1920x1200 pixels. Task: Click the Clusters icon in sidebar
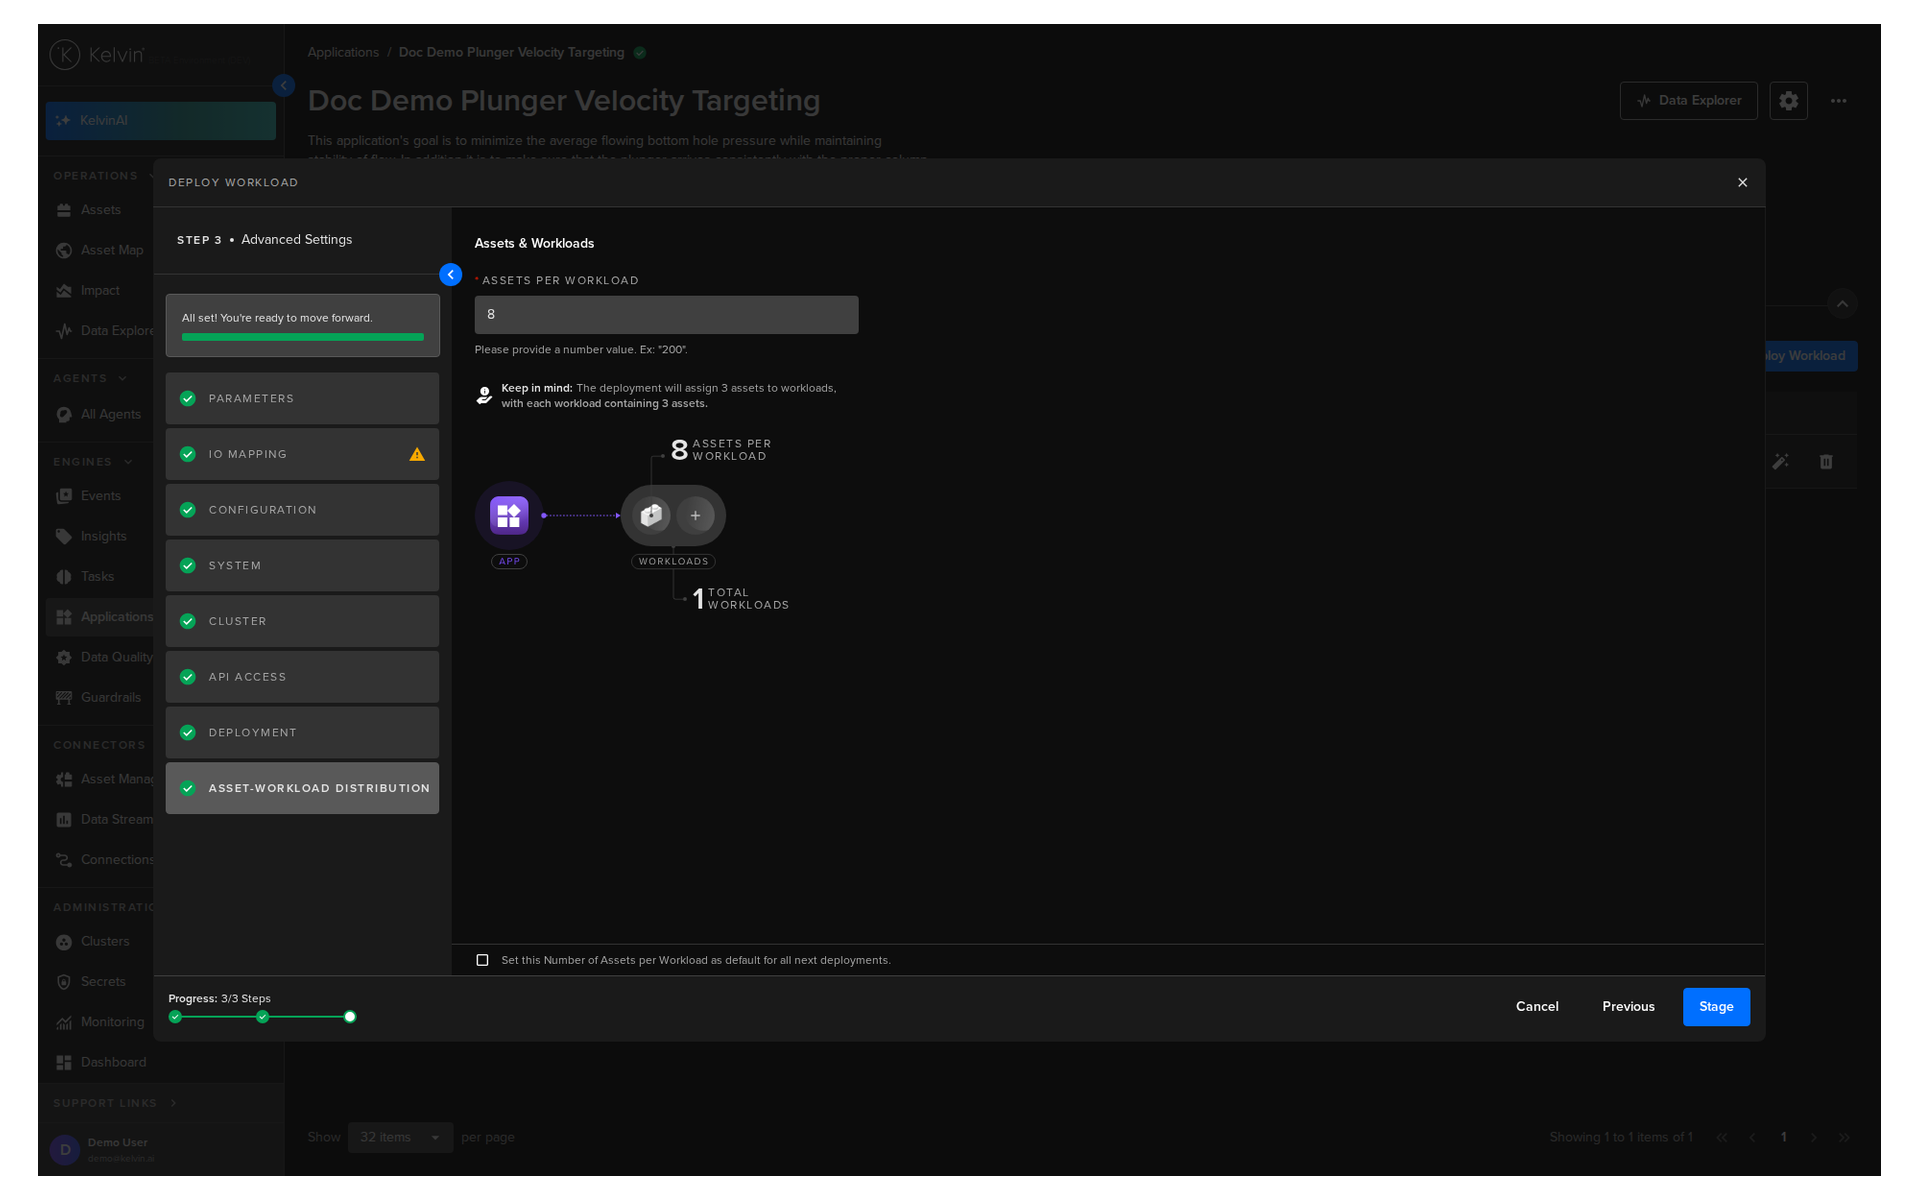coord(64,941)
